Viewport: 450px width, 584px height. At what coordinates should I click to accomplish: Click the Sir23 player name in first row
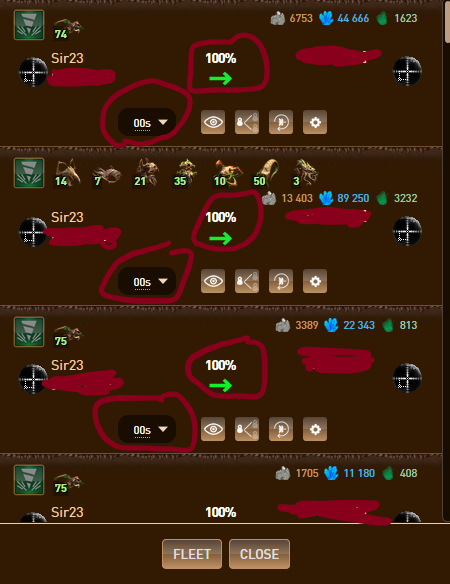click(x=67, y=58)
